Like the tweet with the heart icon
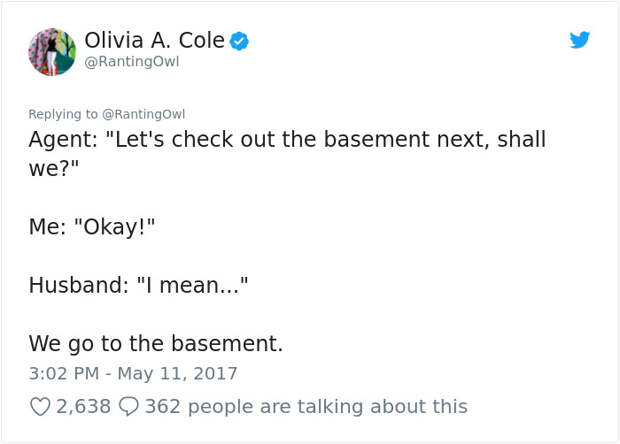This screenshot has height=444, width=620. (40, 406)
